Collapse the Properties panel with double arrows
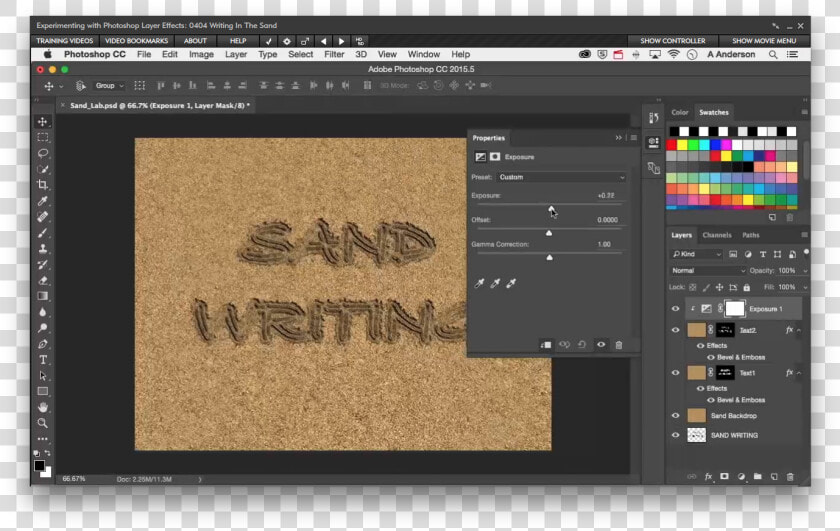 (619, 138)
